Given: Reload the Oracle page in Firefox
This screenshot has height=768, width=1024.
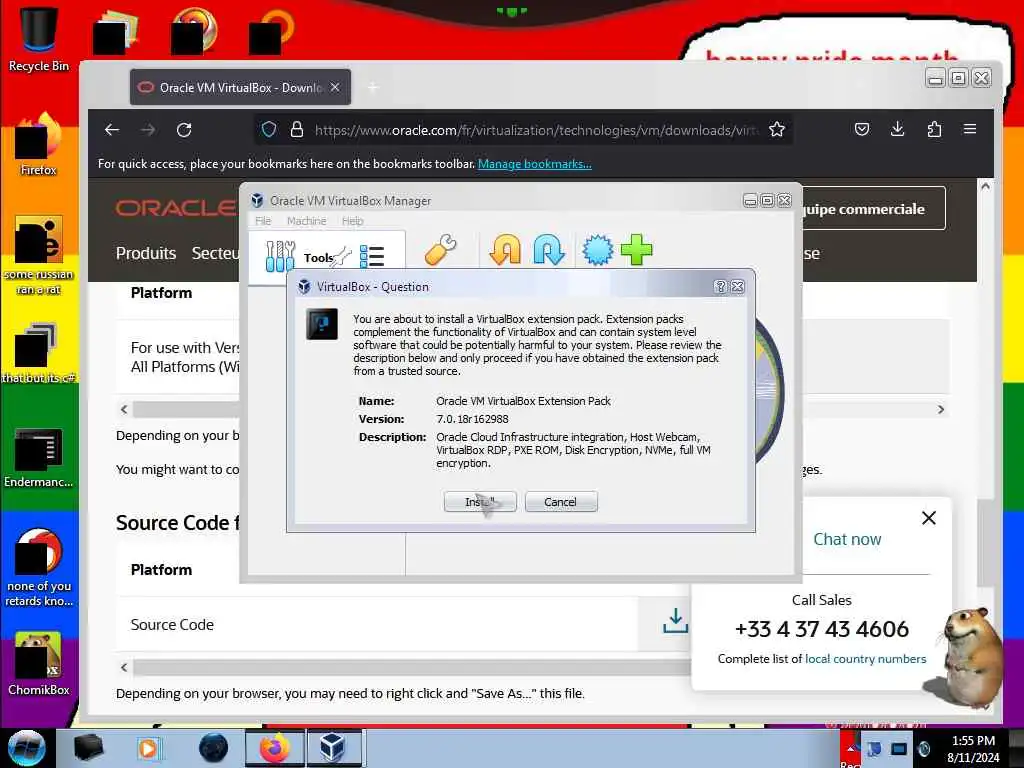Looking at the screenshot, I should pyautogui.click(x=184, y=130).
